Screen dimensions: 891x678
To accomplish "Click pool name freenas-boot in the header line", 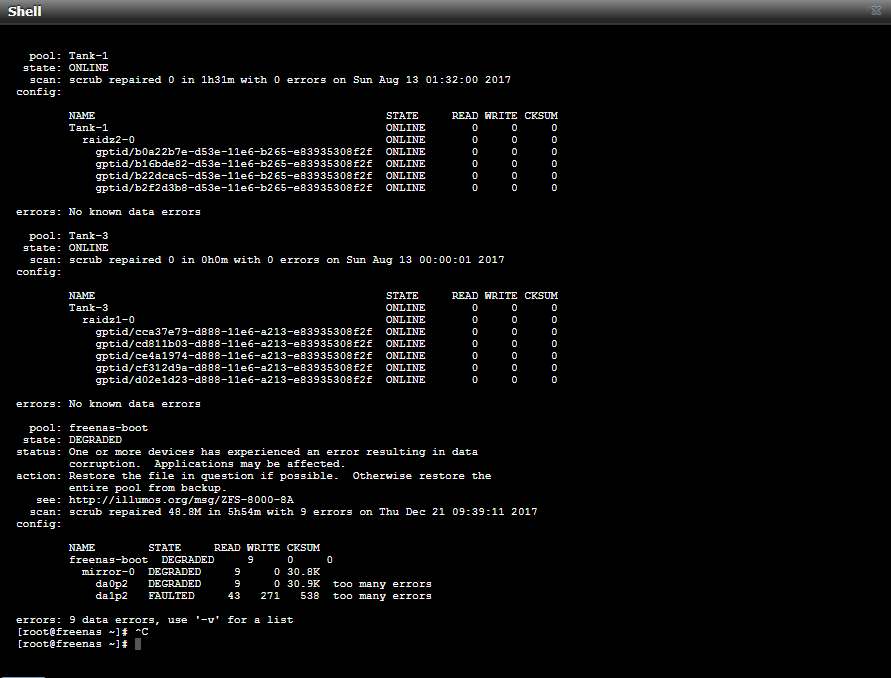I will (108, 428).
